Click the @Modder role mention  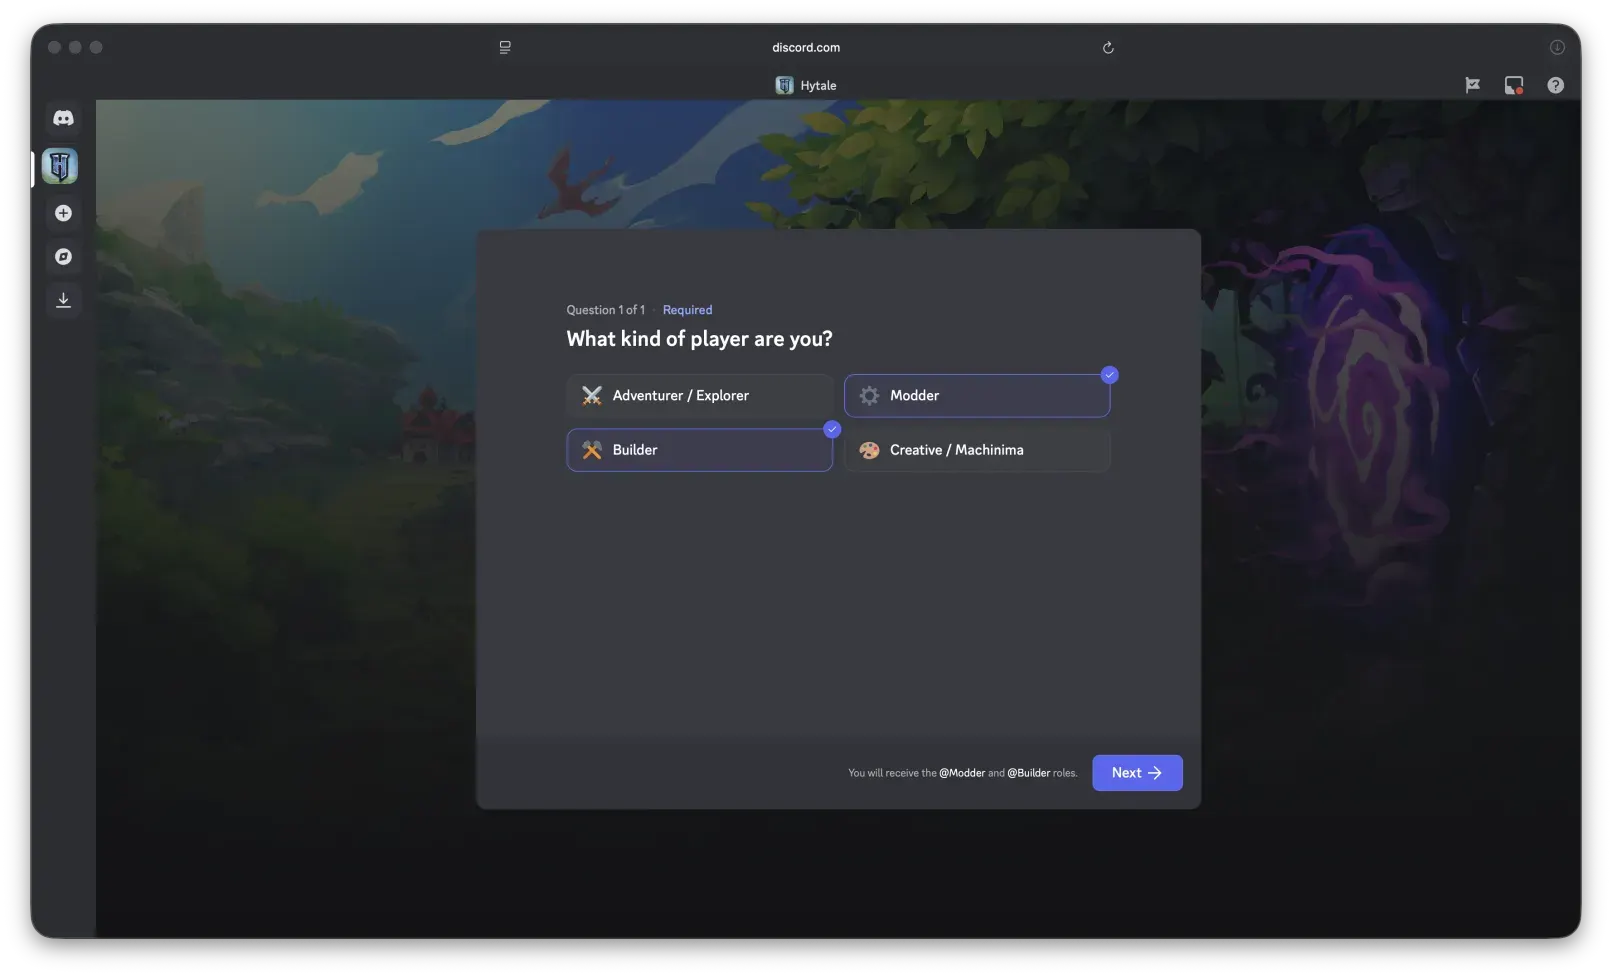click(961, 773)
